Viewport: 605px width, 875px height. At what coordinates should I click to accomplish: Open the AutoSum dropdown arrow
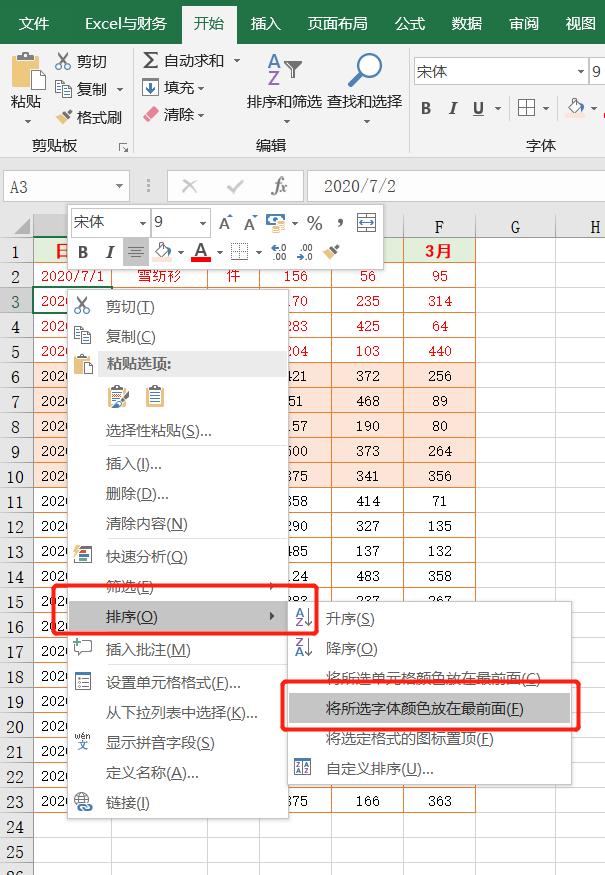237,60
